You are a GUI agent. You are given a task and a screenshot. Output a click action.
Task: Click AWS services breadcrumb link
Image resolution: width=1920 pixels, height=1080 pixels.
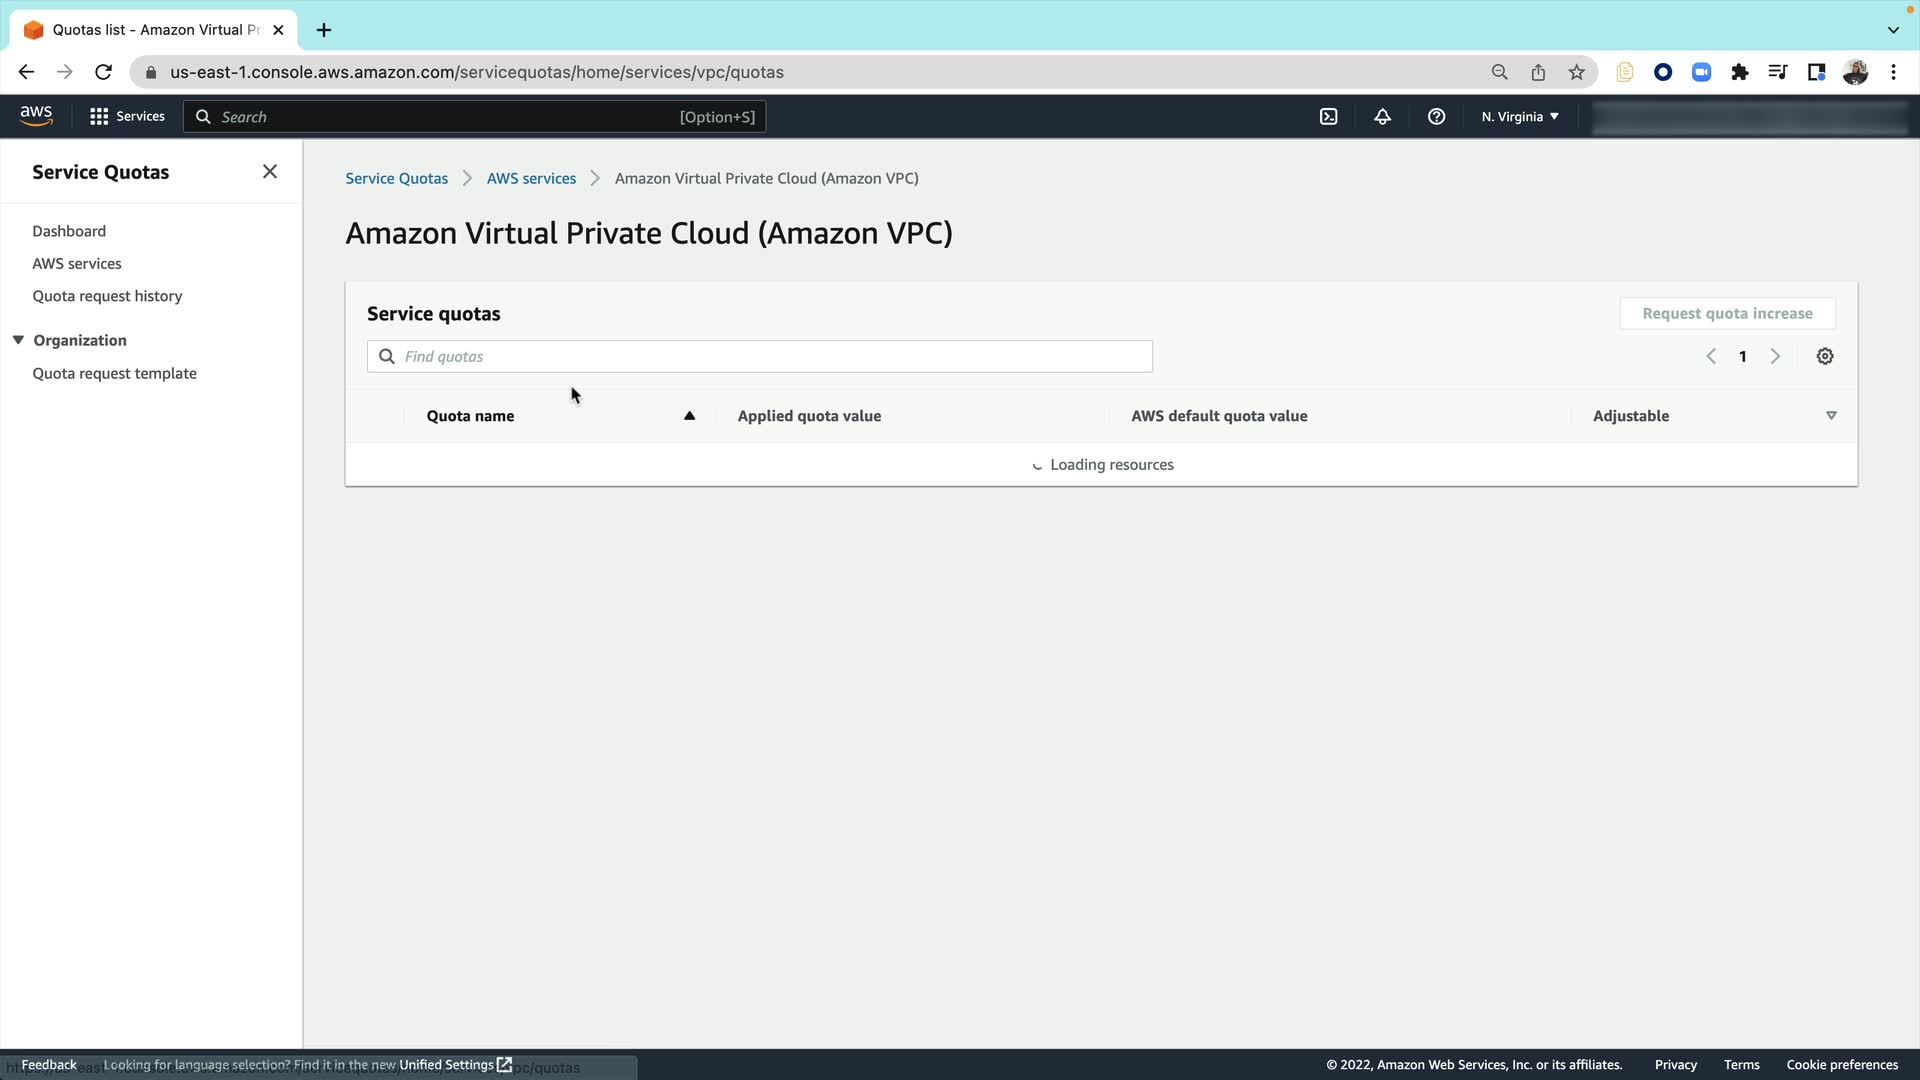pyautogui.click(x=531, y=178)
